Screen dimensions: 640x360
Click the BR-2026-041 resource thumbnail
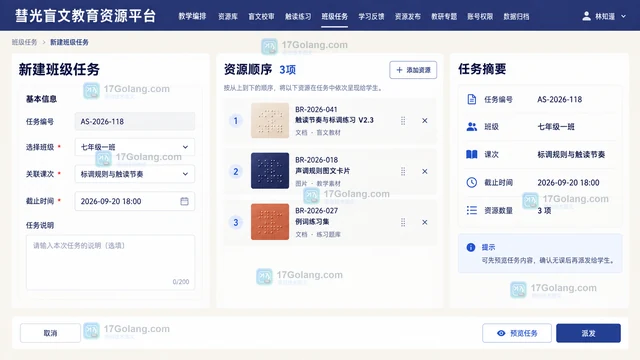270,120
